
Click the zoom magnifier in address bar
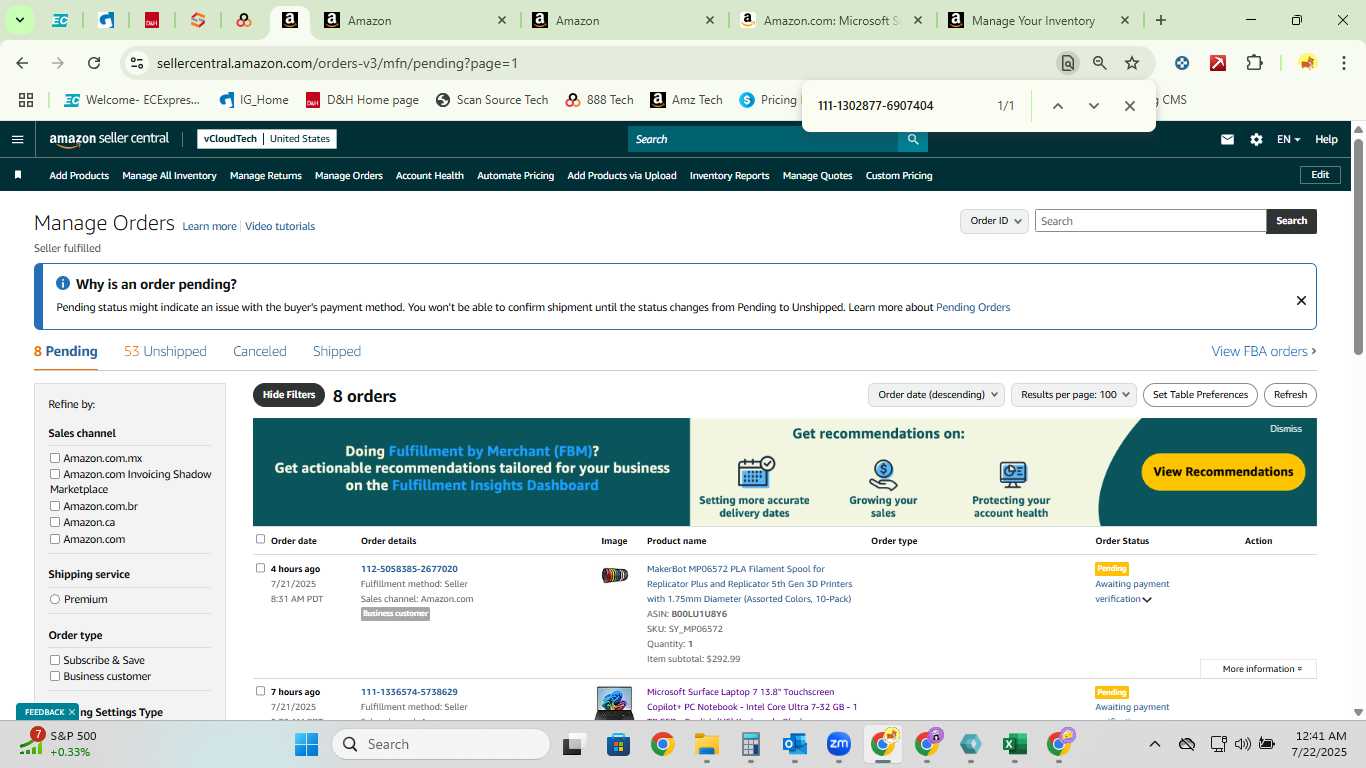1099,63
